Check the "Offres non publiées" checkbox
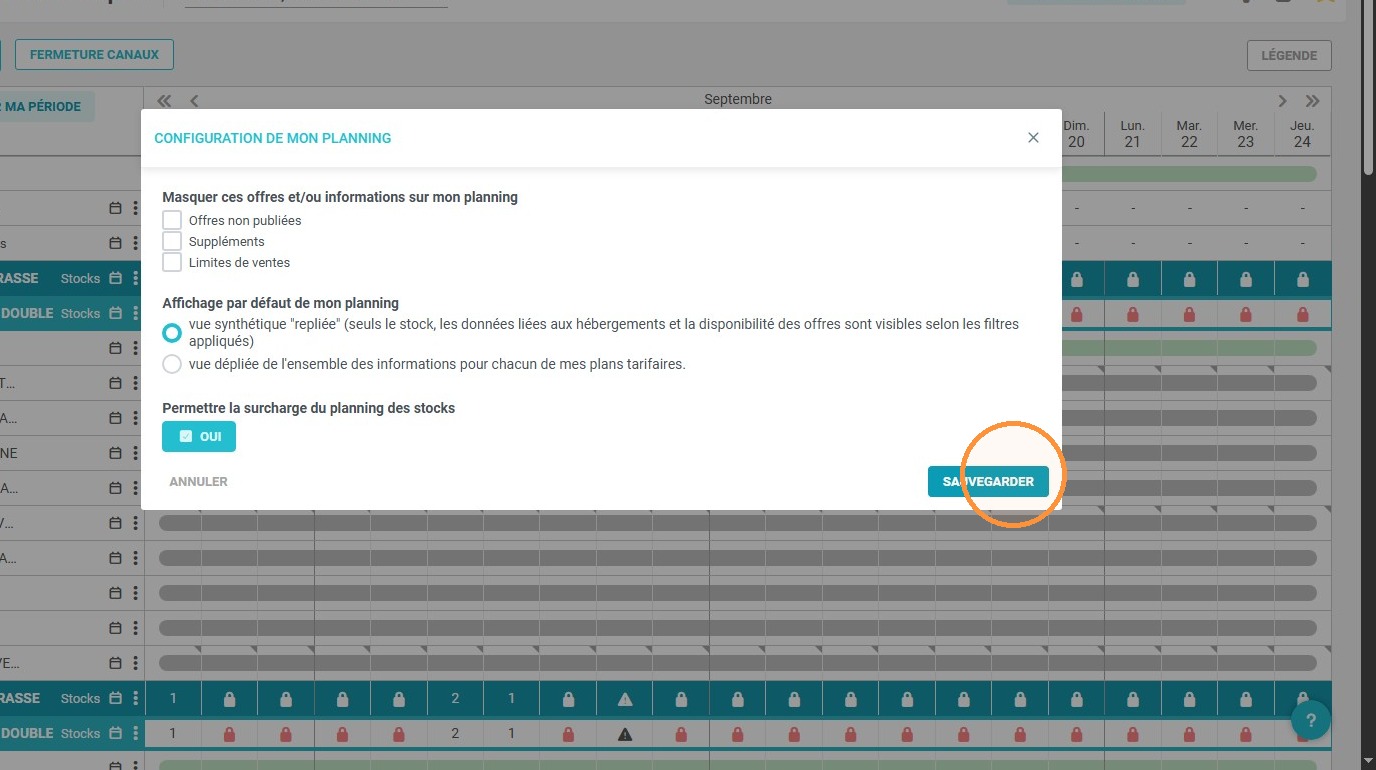Viewport: 1376px width, 770px height. (x=172, y=220)
